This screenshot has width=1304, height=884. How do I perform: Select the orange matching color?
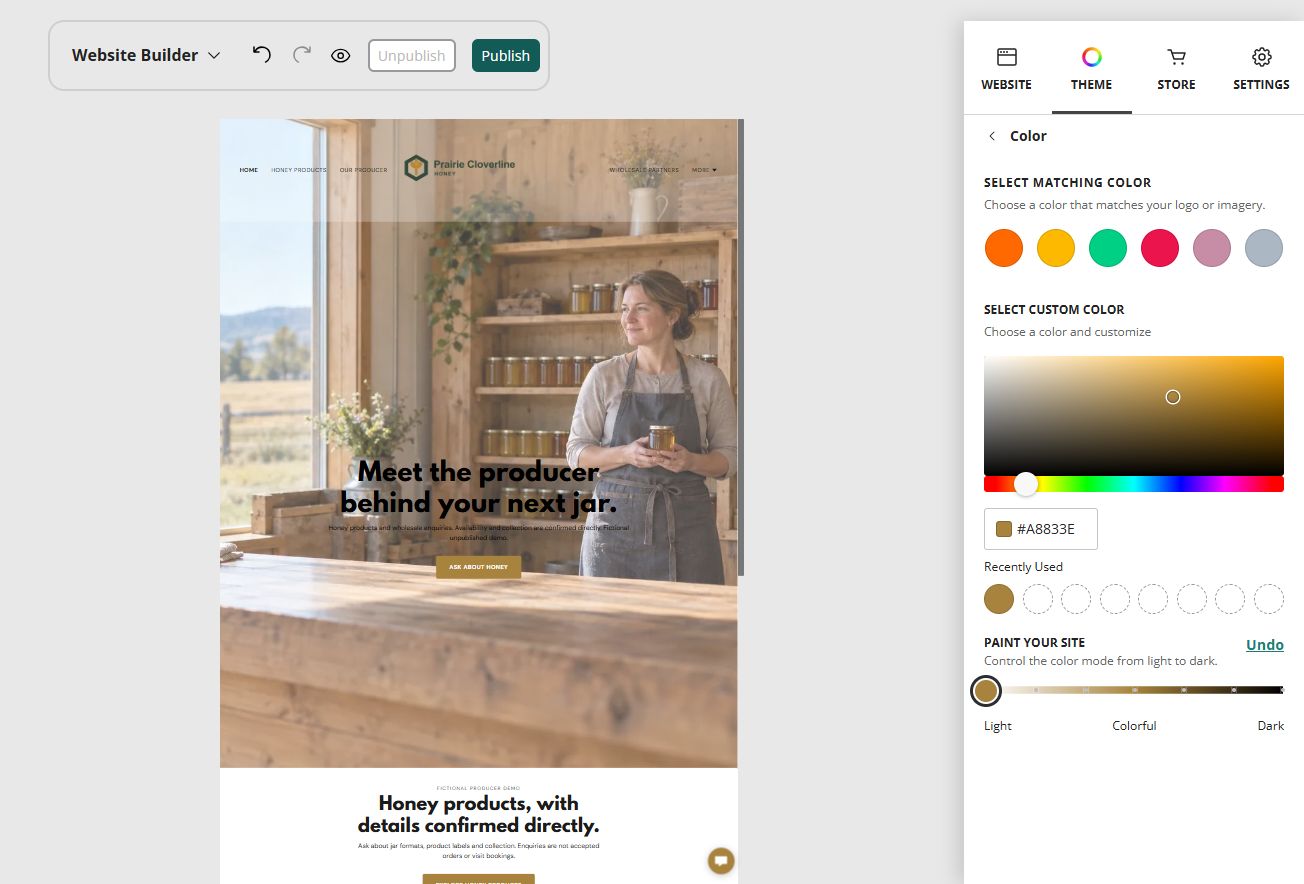tap(1004, 247)
